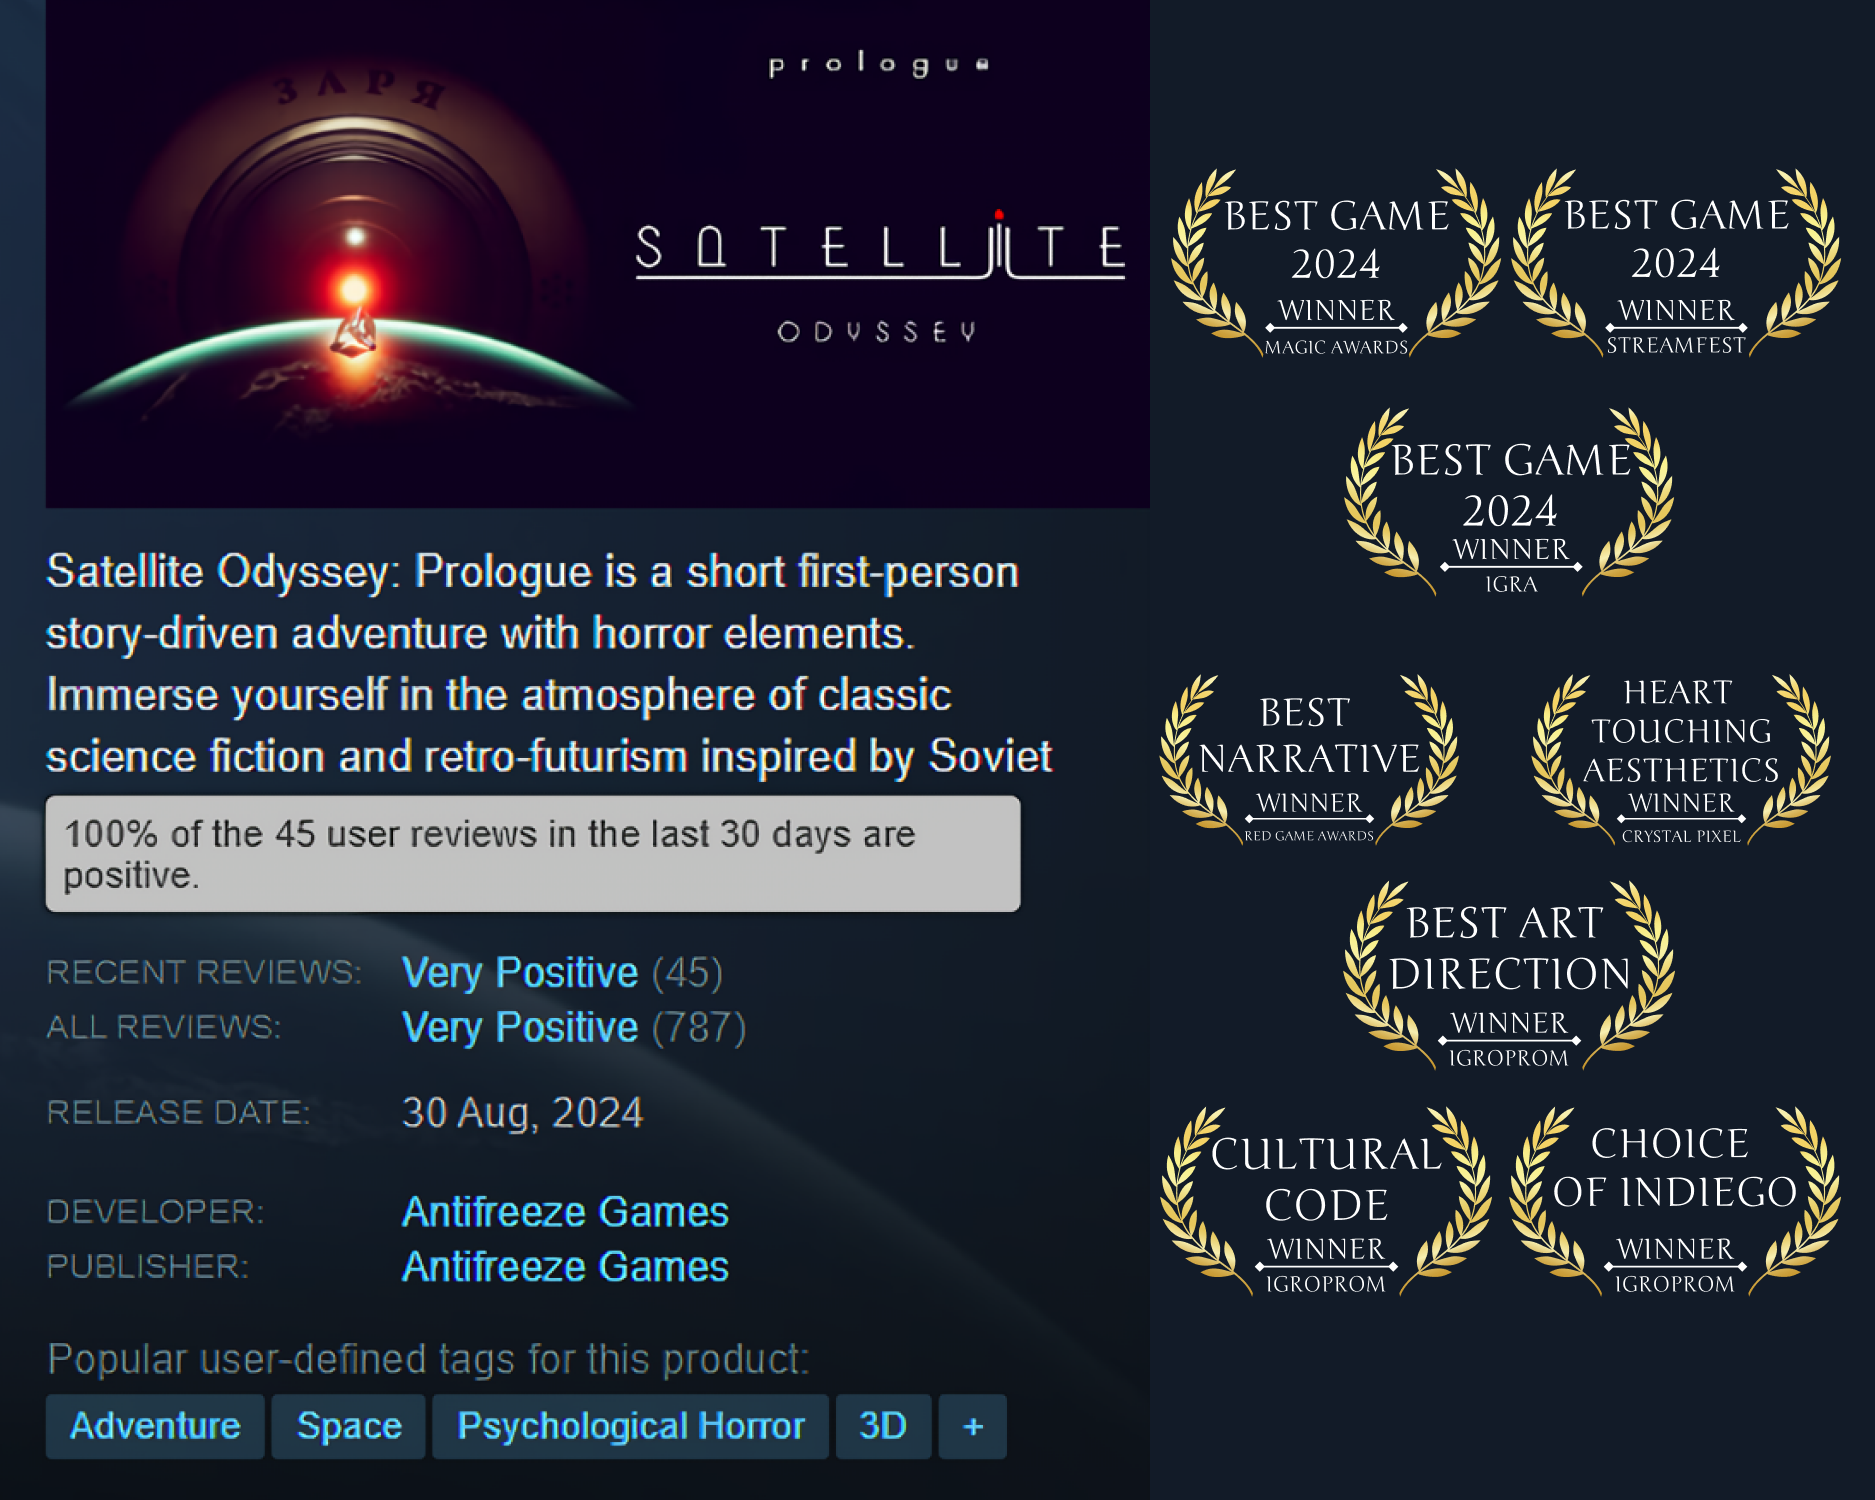Click the Choice of Indiego winner badge

[x=1675, y=1202]
